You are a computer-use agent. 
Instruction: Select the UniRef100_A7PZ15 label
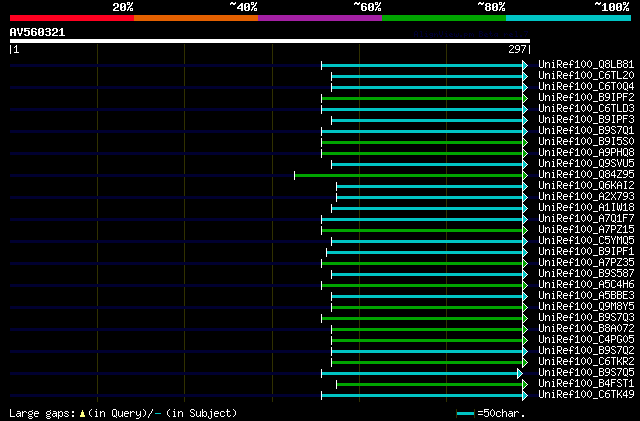coord(586,230)
